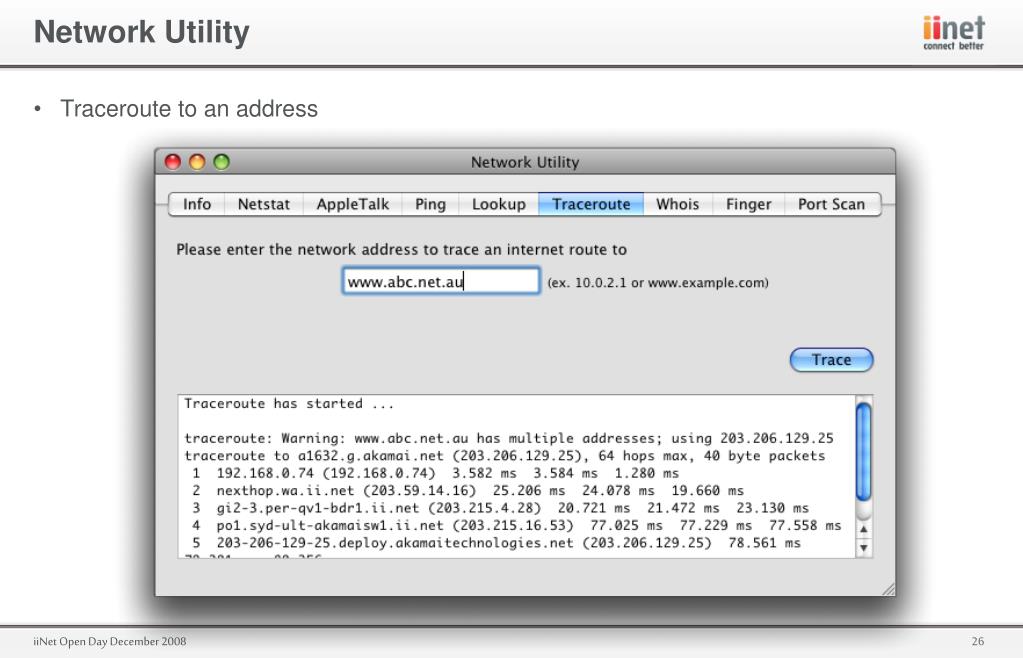Select the AppleTalk tab
The image size is (1023, 658).
352,204
